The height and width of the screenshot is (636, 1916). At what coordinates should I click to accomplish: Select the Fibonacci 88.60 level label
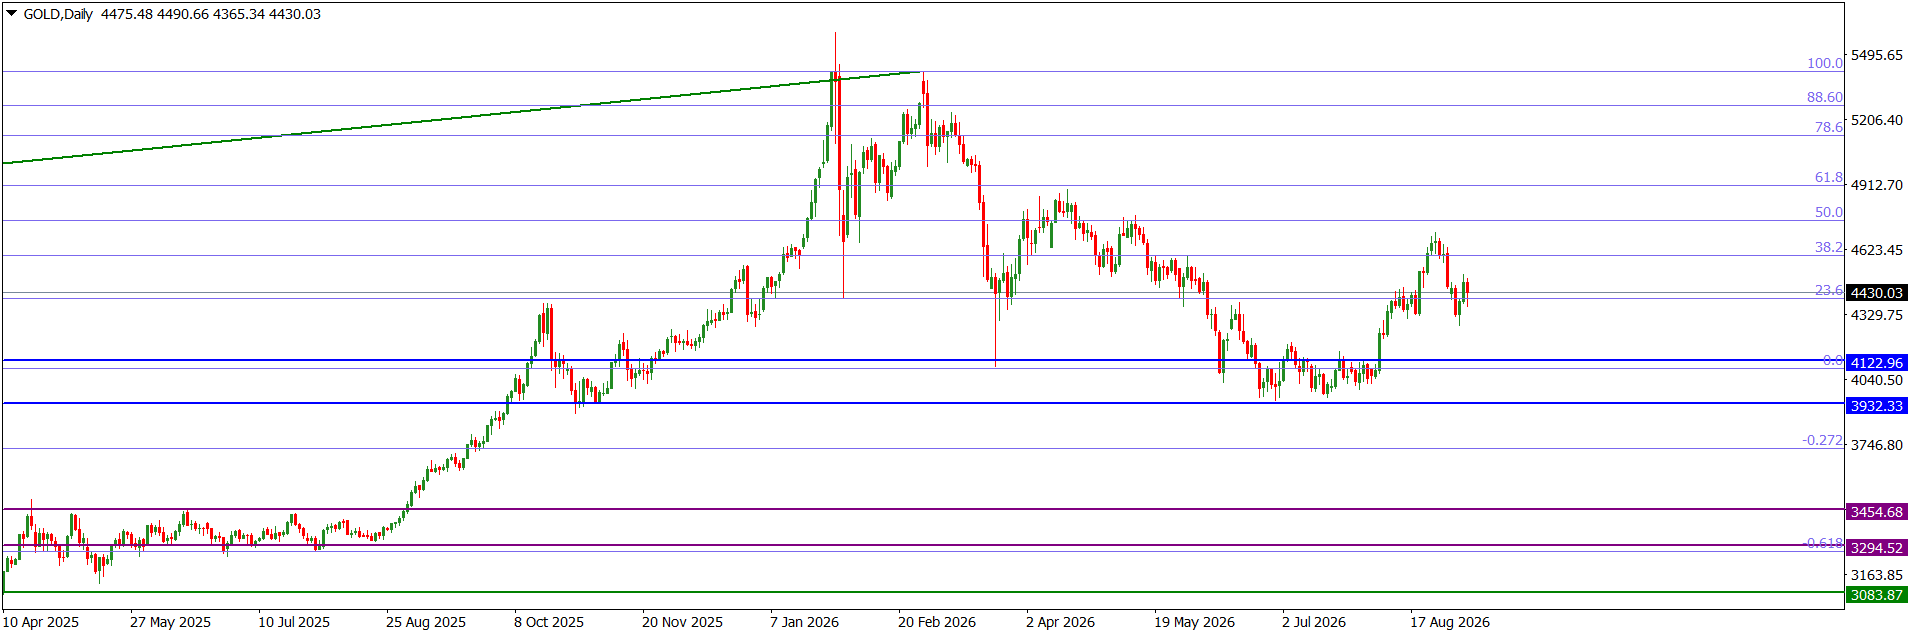tap(1824, 97)
